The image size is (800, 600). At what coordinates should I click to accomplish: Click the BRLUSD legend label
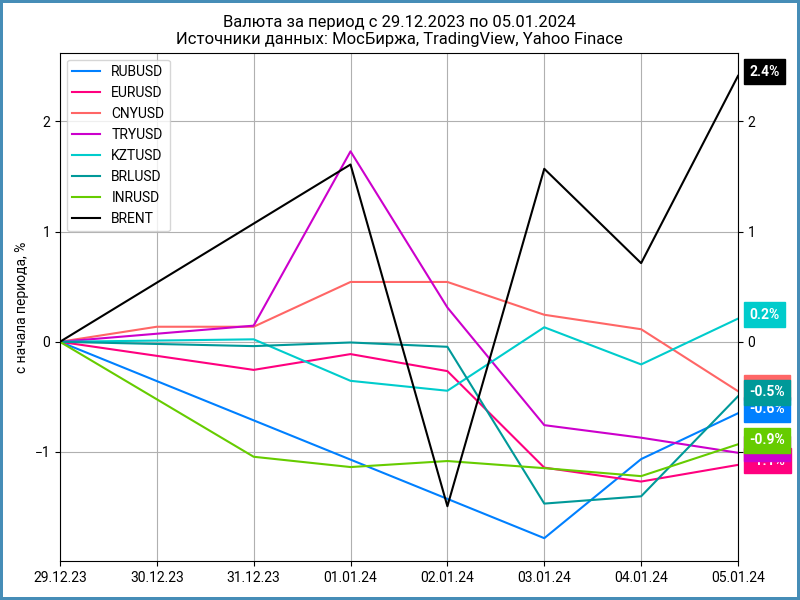136,176
